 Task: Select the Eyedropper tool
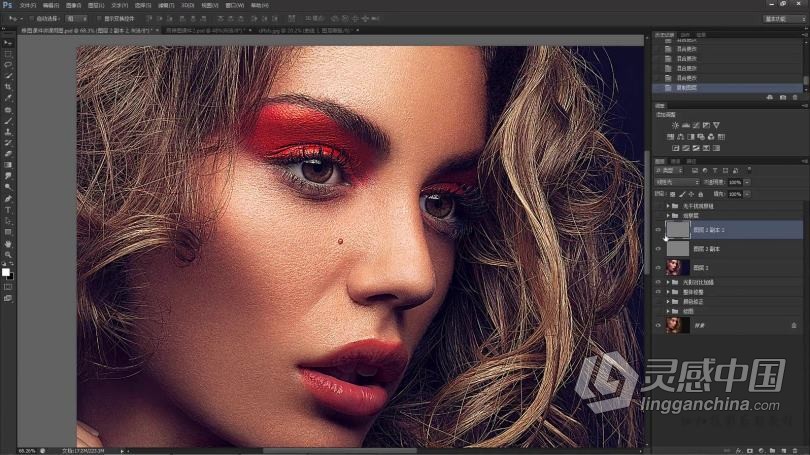pos(8,98)
